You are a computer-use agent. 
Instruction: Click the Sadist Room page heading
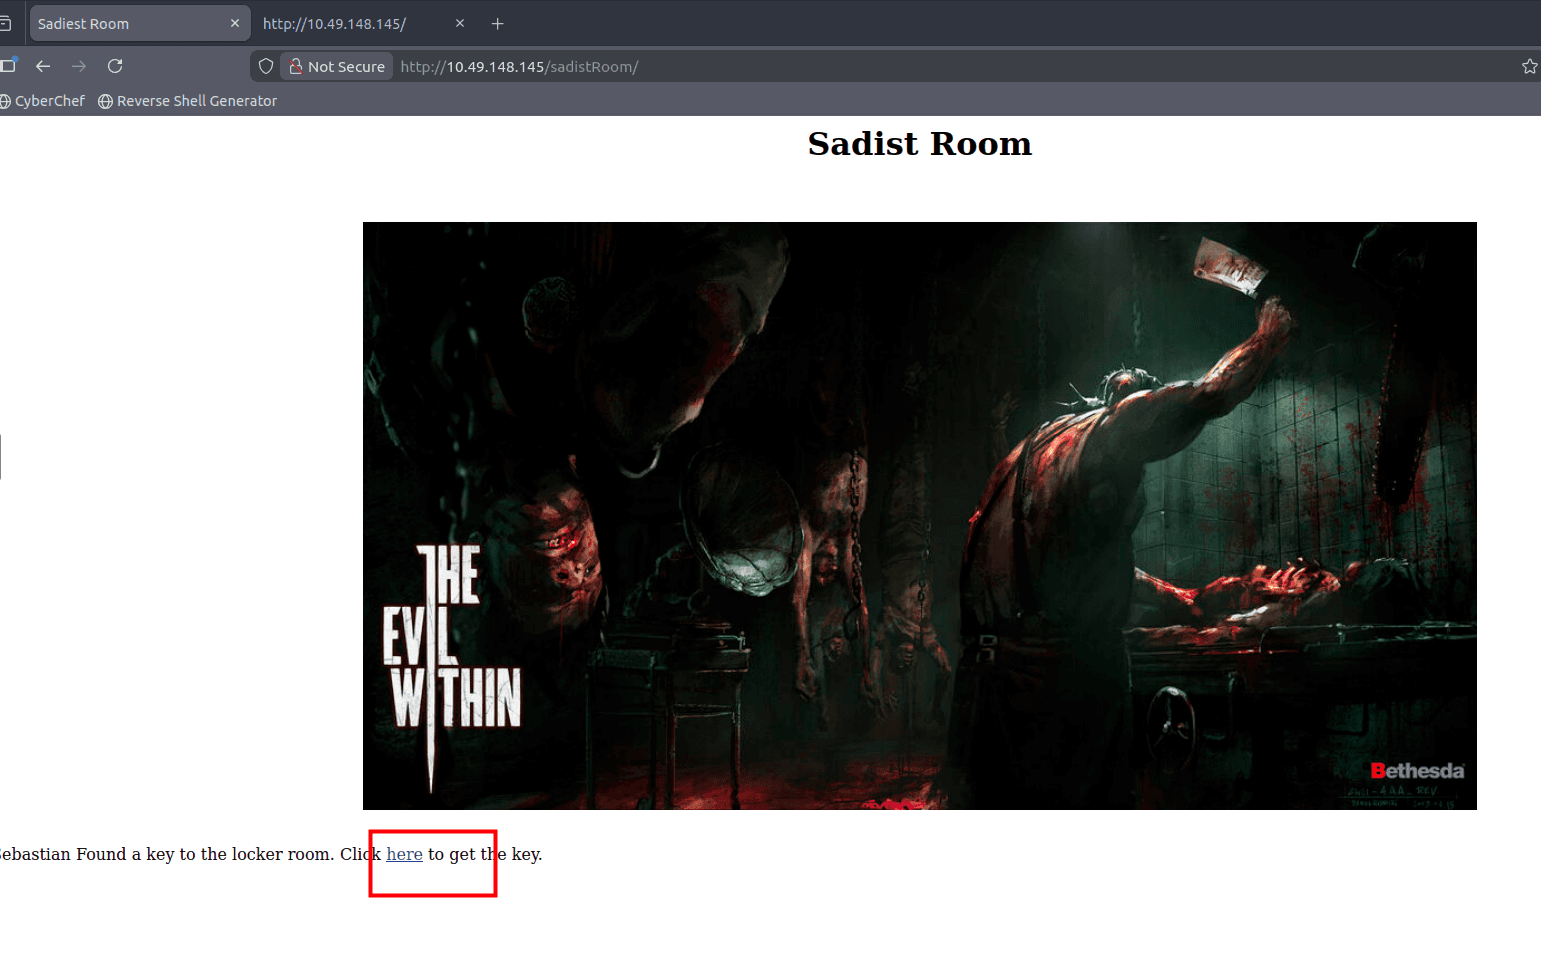919,144
